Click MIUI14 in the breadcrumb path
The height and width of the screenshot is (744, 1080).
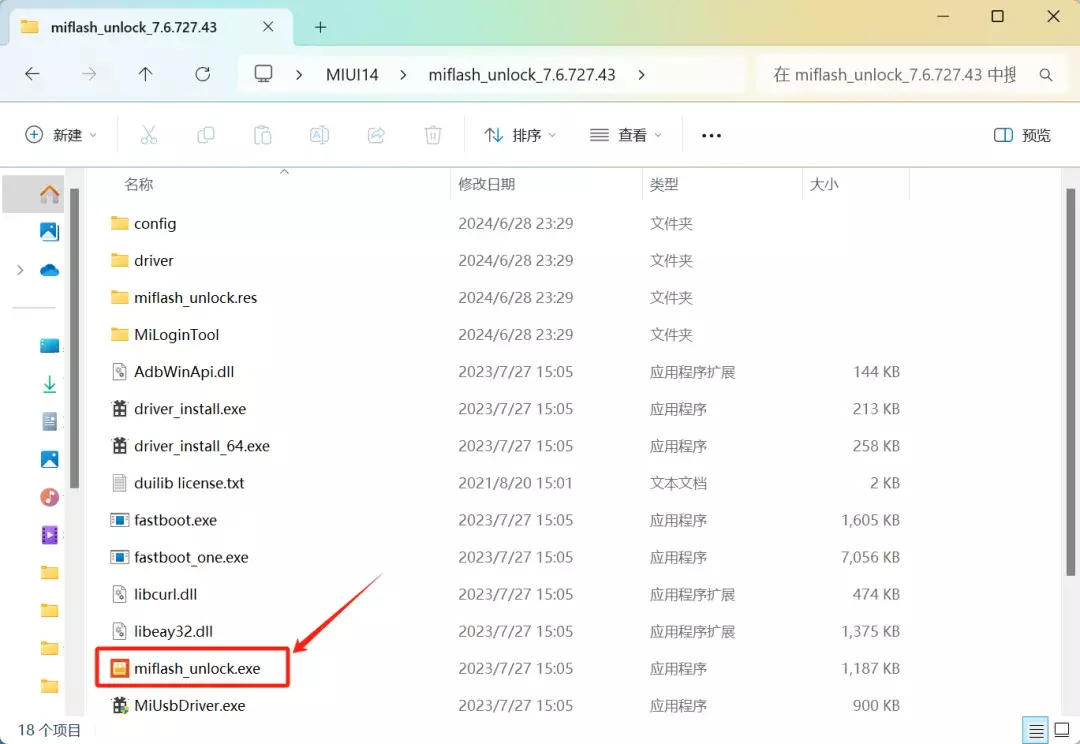pos(352,74)
